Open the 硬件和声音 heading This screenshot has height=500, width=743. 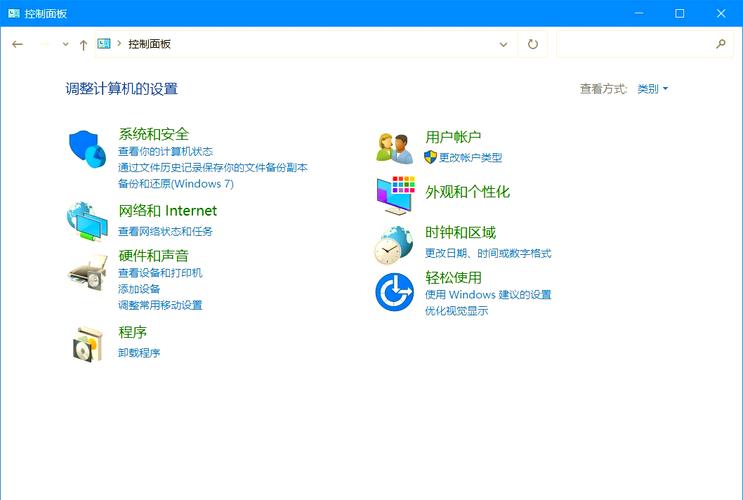point(154,255)
